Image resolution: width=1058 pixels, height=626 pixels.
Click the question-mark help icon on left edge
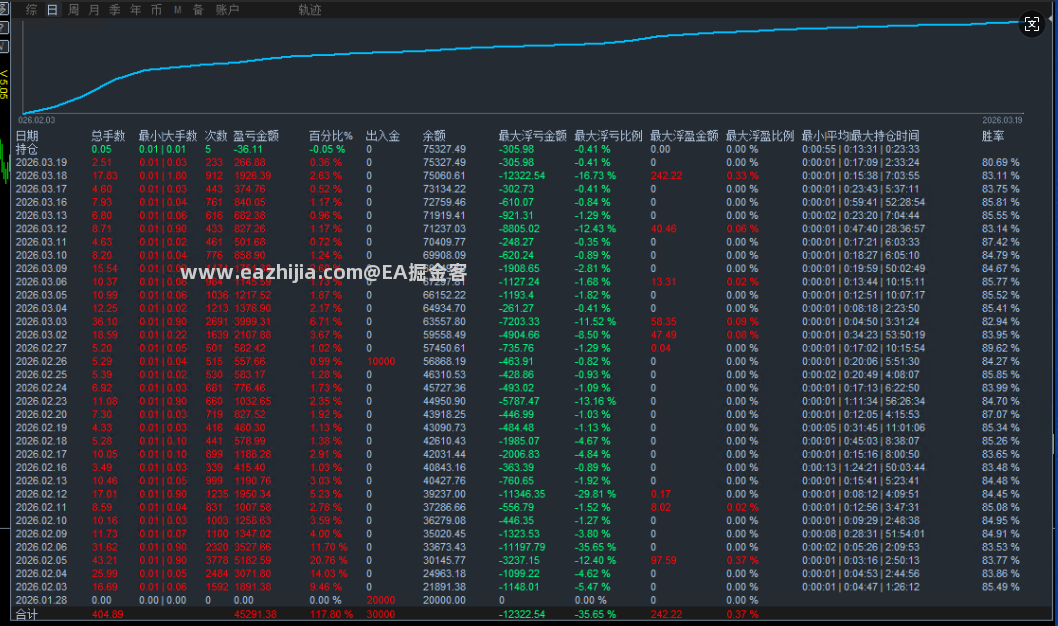(3, 27)
